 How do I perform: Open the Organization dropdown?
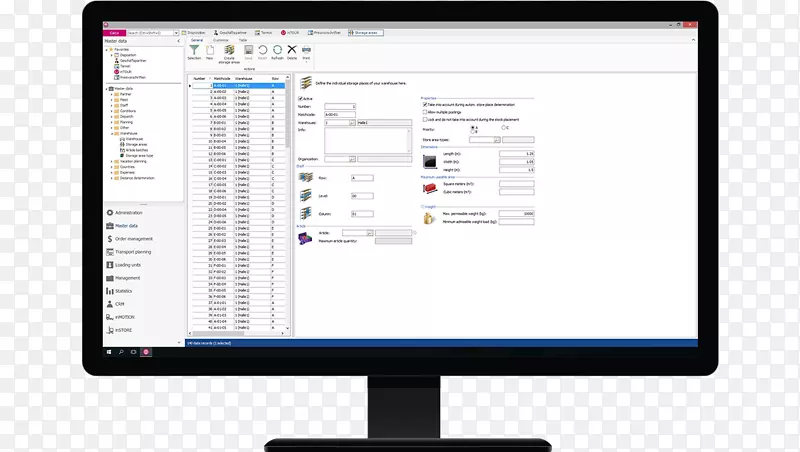tap(352, 158)
